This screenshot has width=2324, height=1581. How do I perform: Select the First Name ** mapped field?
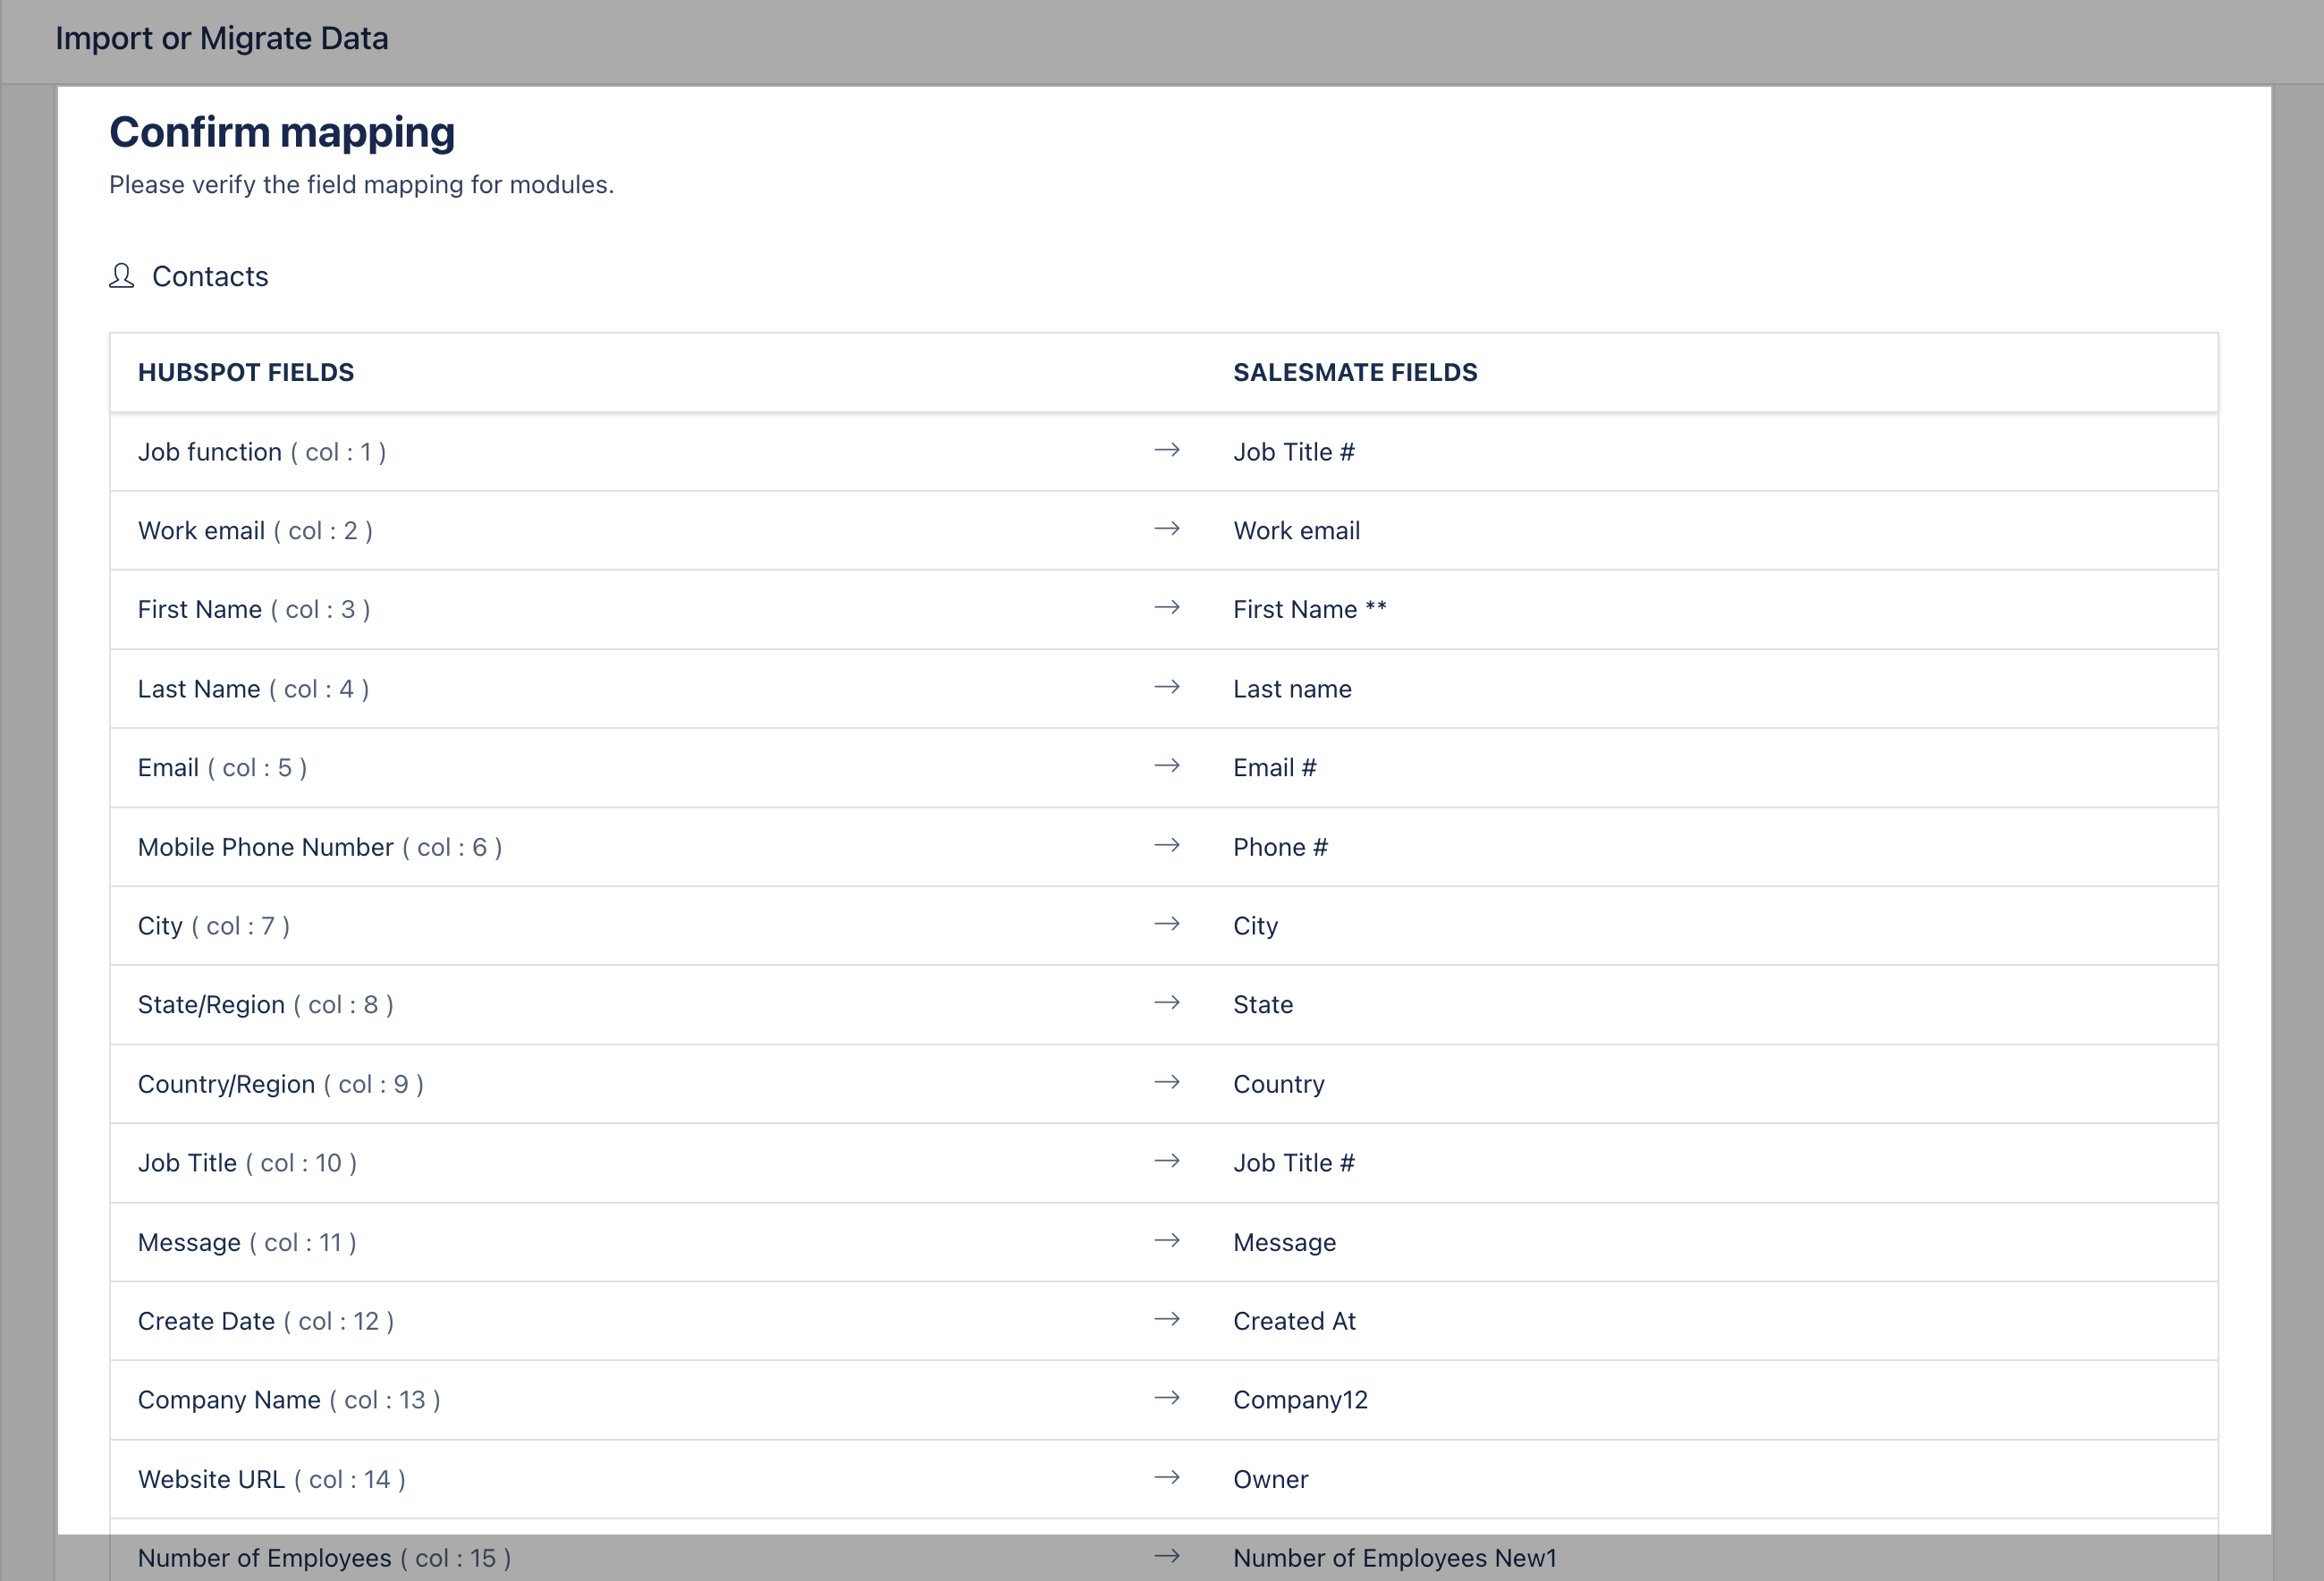(1310, 608)
